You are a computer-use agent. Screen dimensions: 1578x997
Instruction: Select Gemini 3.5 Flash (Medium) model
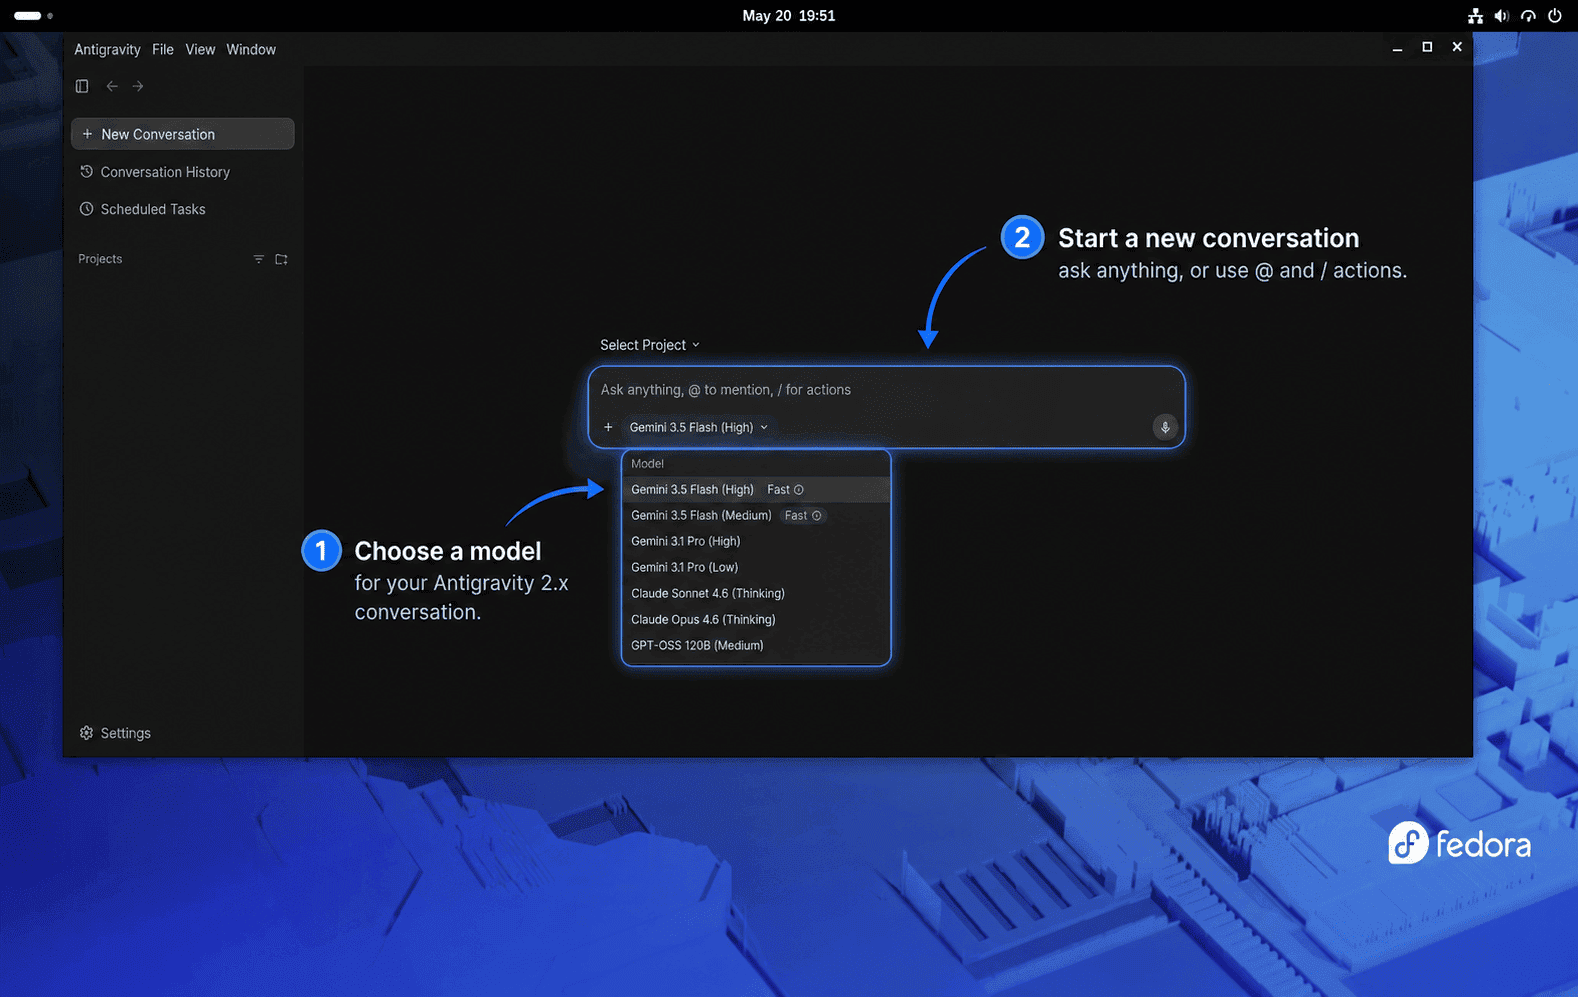click(756, 516)
